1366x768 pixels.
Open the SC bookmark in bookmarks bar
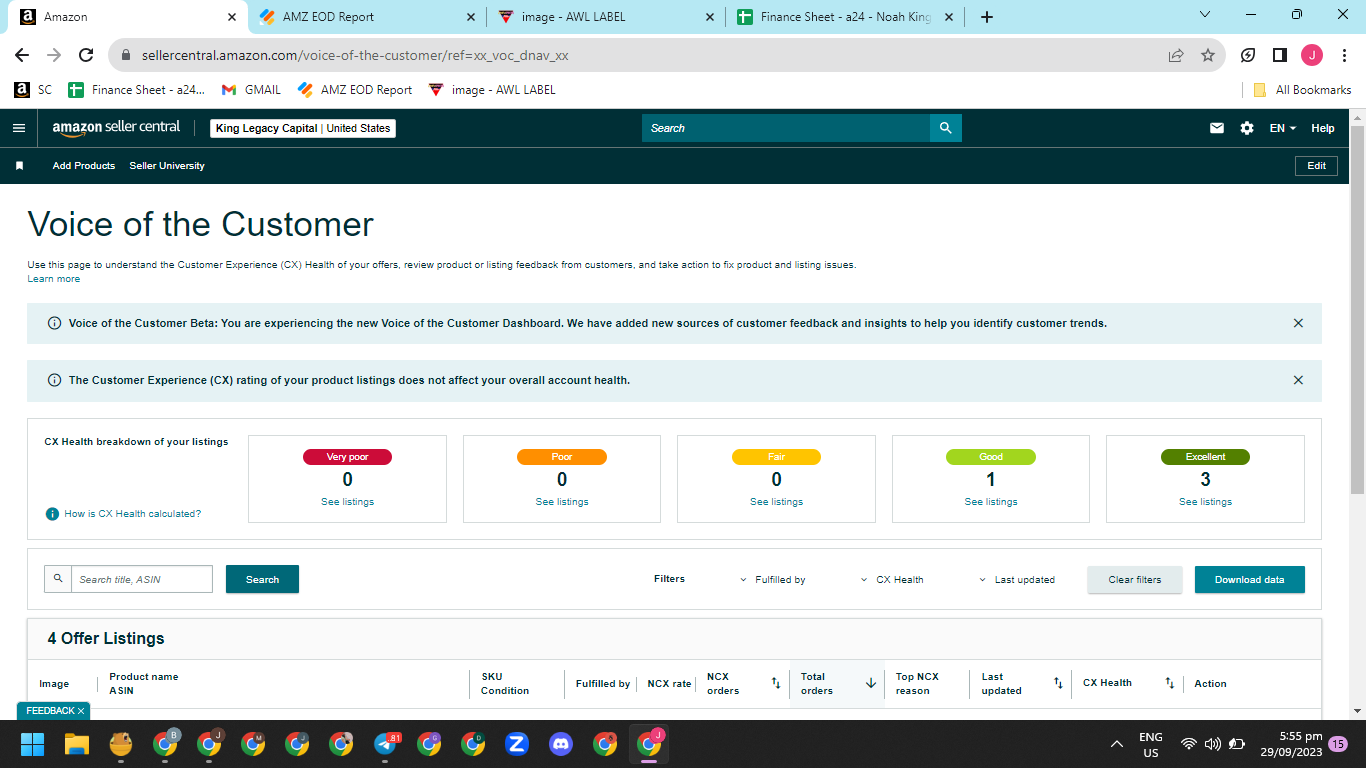point(33,90)
